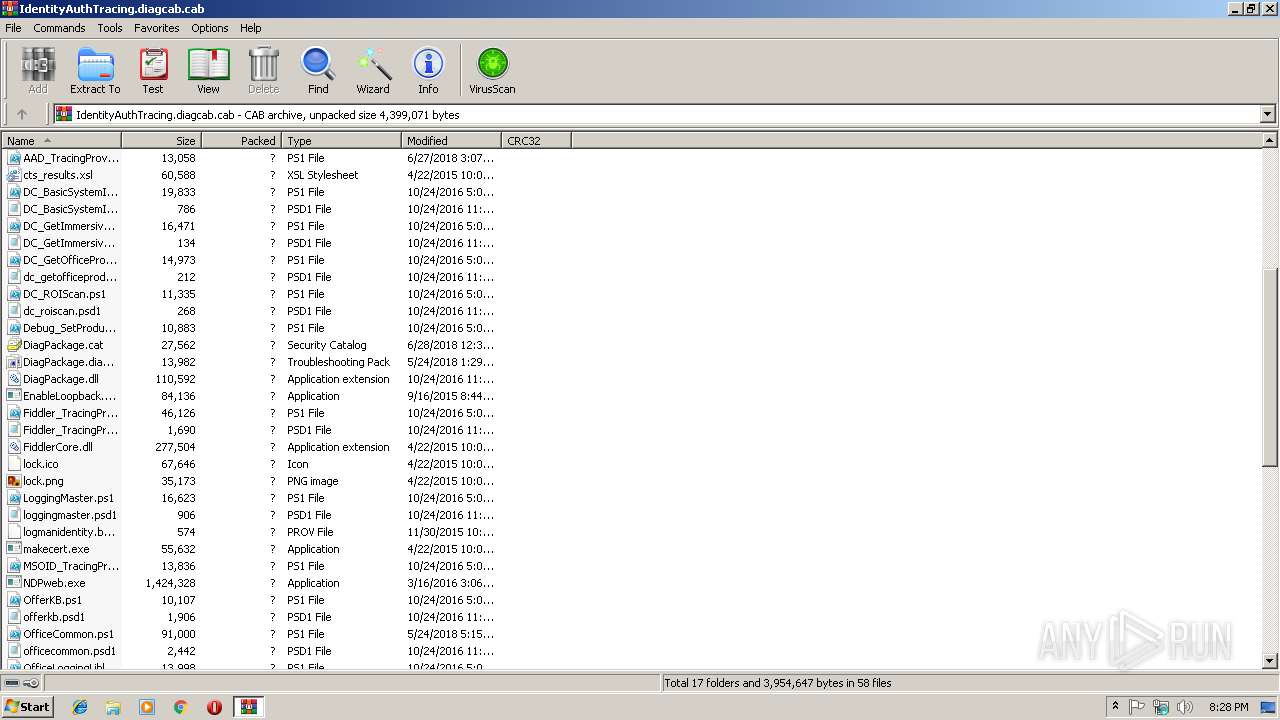Click the makecert.exe application icon
The height and width of the screenshot is (720, 1280).
(x=14, y=549)
